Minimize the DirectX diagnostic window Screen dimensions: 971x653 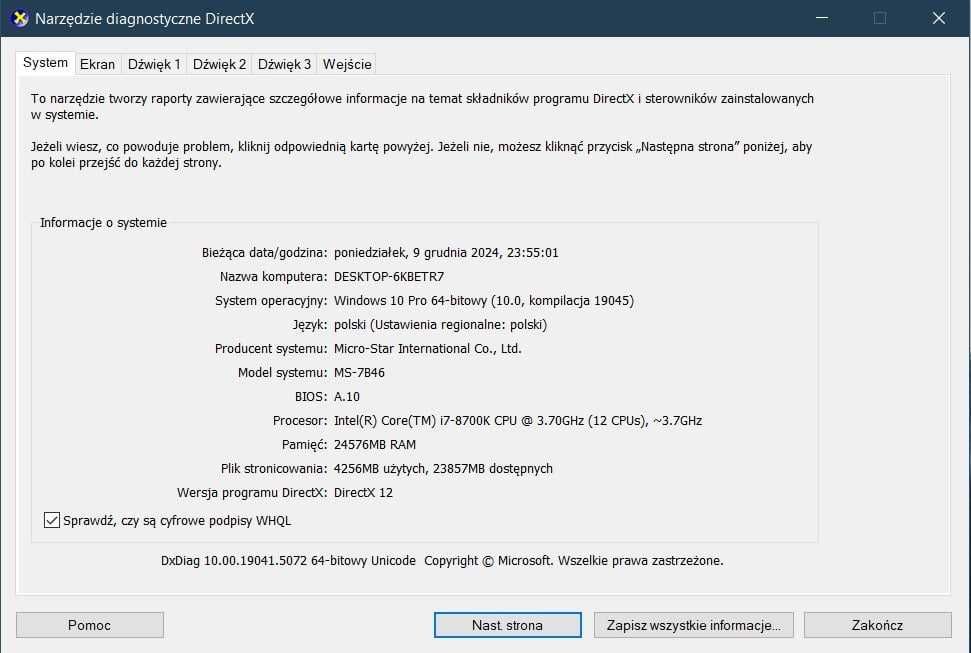tap(822, 18)
